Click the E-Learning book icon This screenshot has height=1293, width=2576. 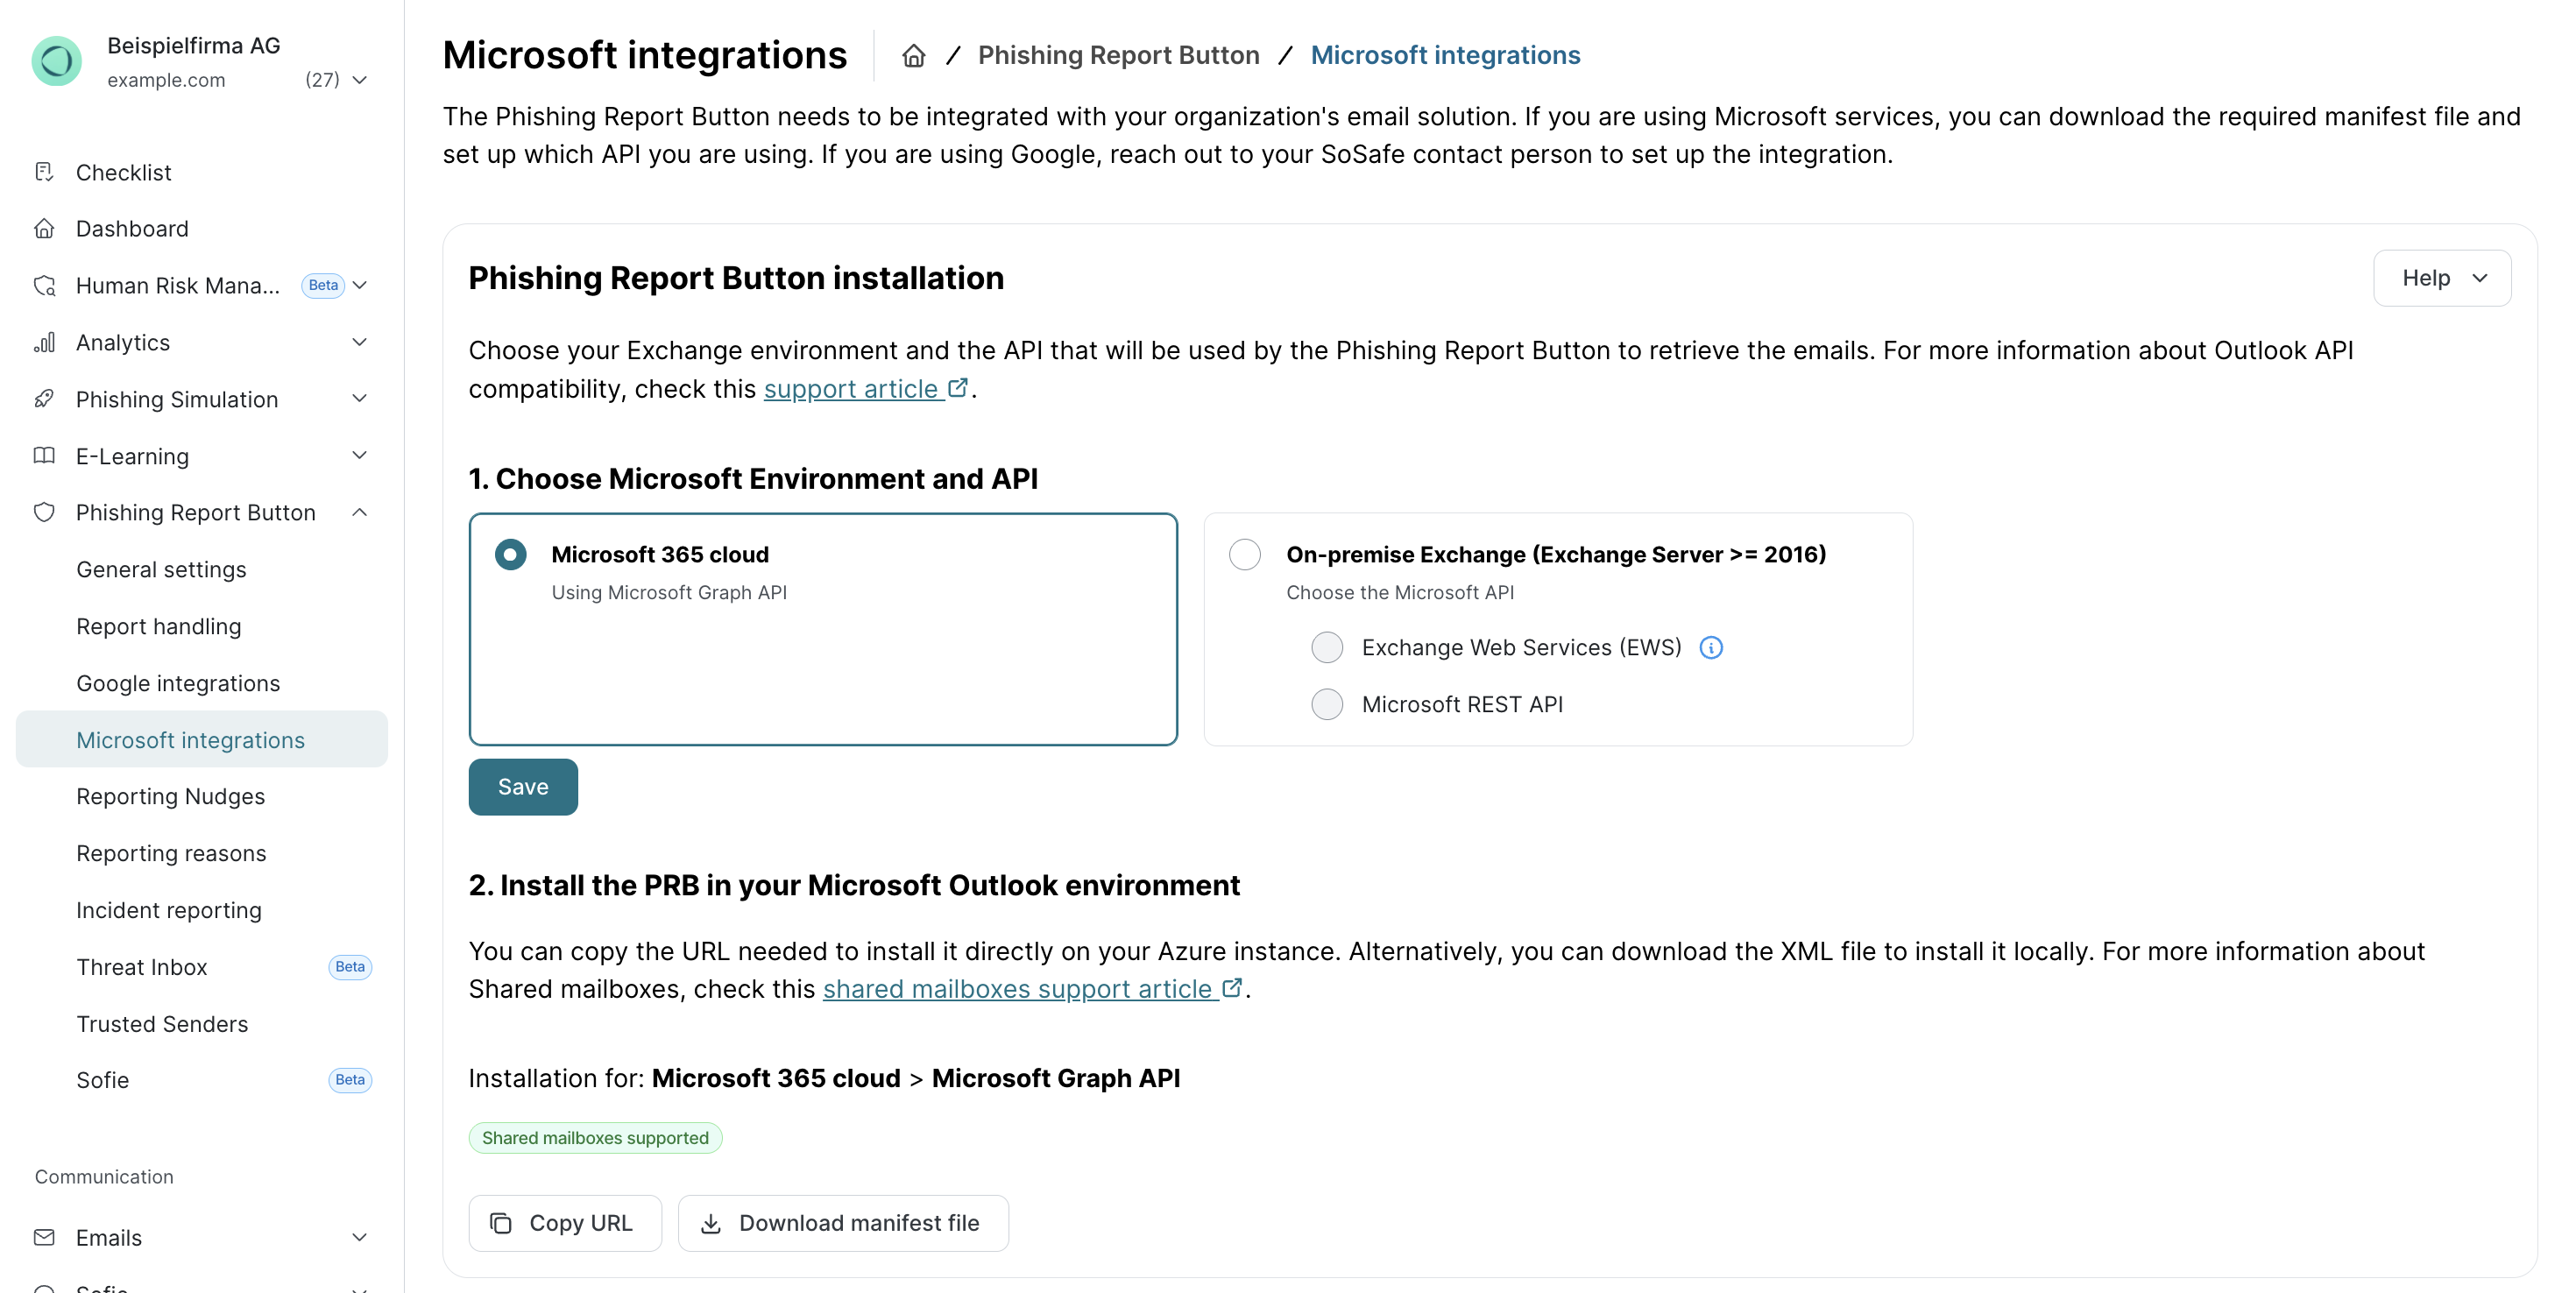pos(44,456)
